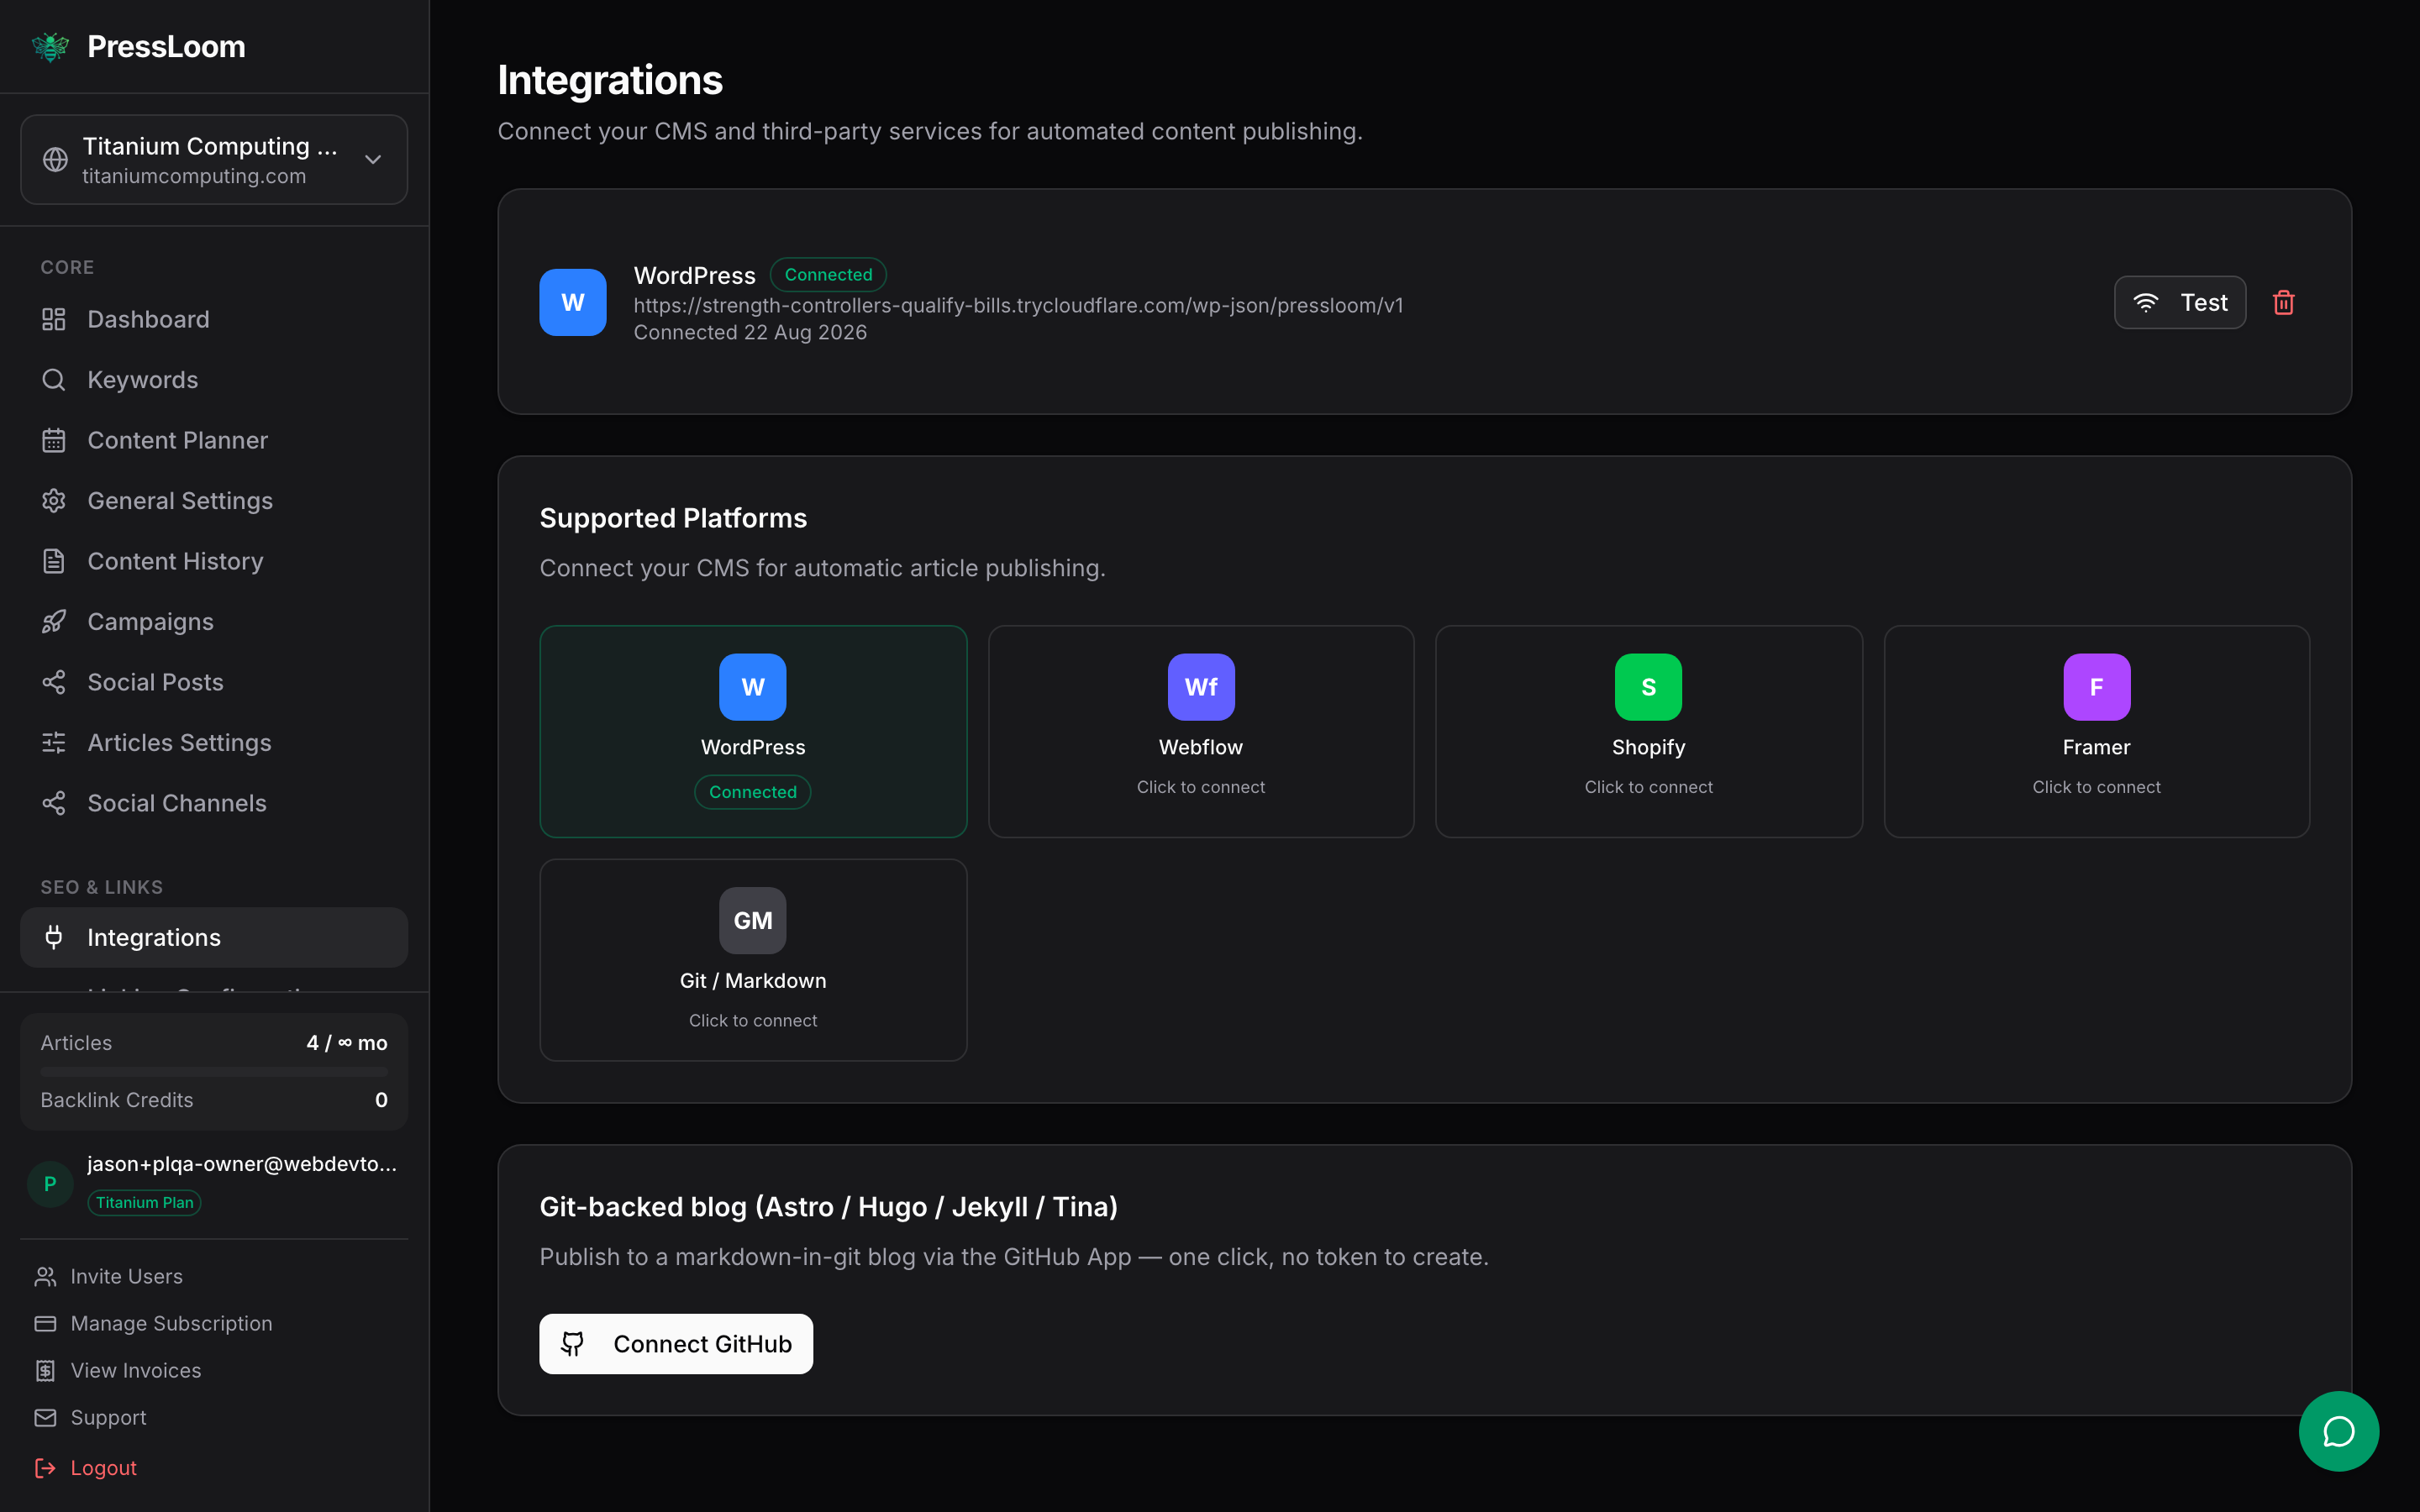
Task: Click the account email jason+plqa-owner
Action: point(242,1164)
